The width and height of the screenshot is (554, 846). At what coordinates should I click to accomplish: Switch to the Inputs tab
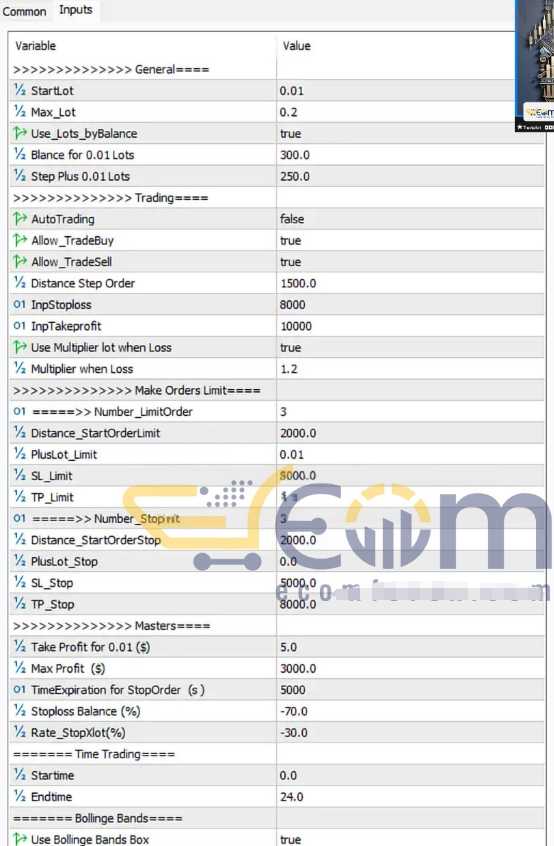tap(76, 10)
